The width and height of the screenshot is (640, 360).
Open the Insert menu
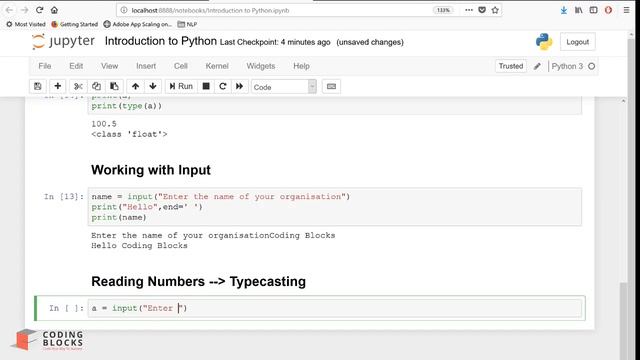point(146,66)
